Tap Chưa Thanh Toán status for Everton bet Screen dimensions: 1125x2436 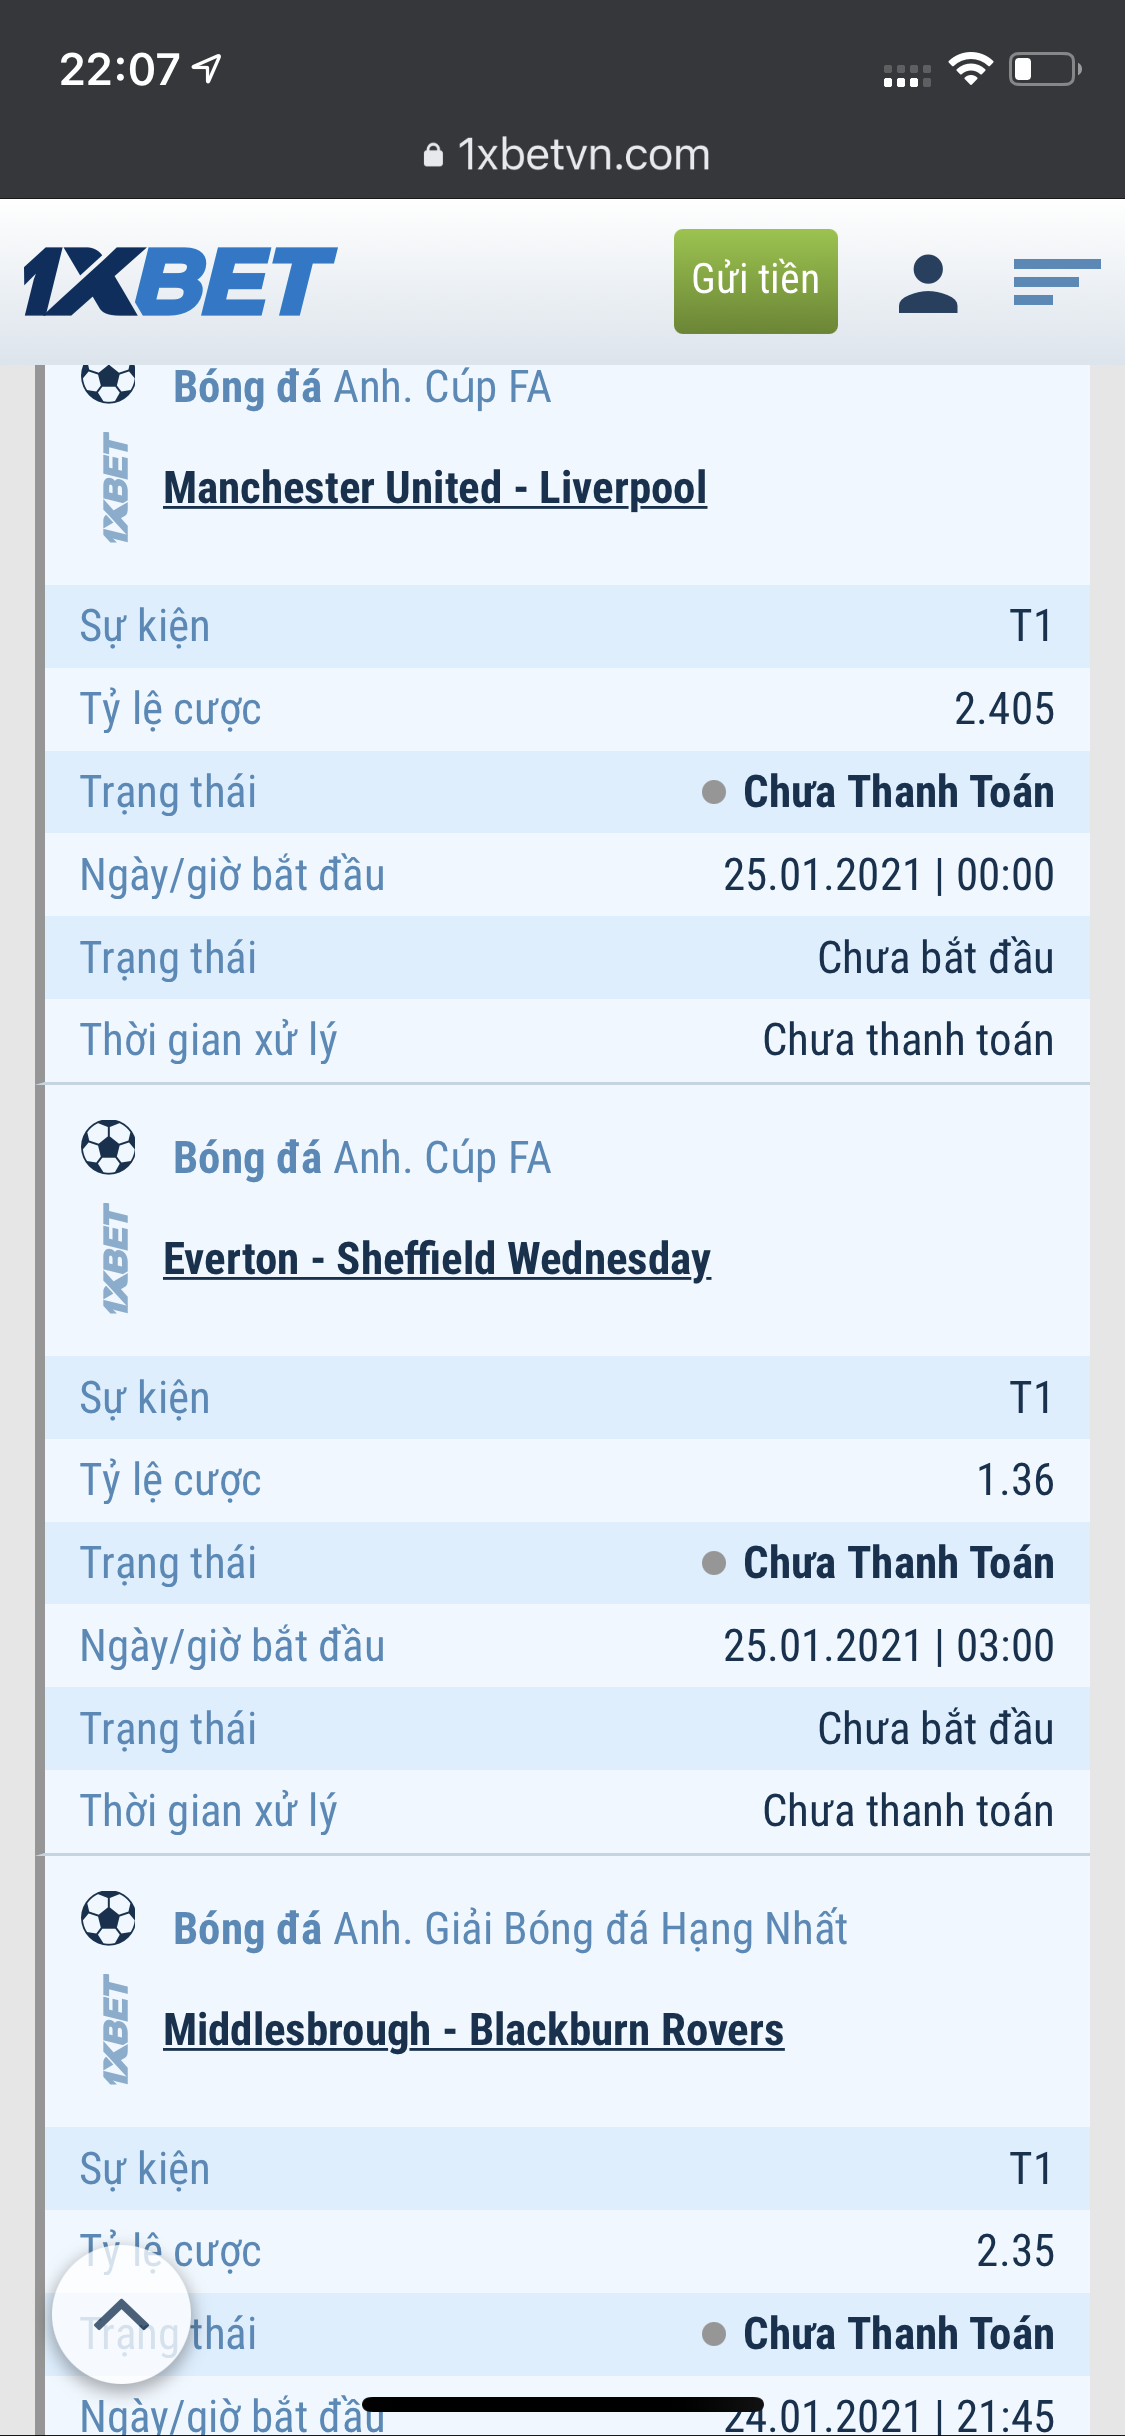(x=897, y=1563)
